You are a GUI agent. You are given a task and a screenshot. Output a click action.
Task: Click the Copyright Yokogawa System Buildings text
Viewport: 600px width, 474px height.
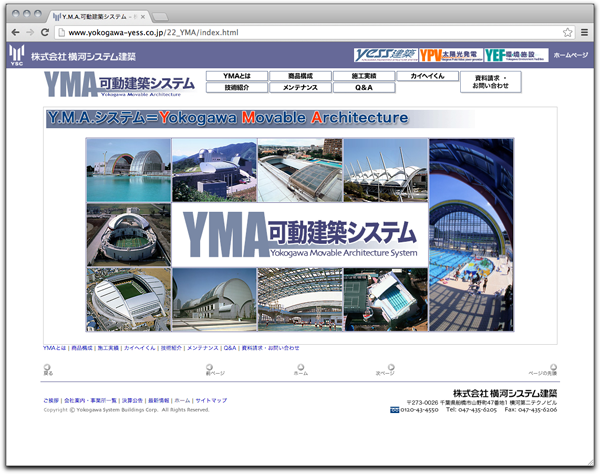[126, 410]
